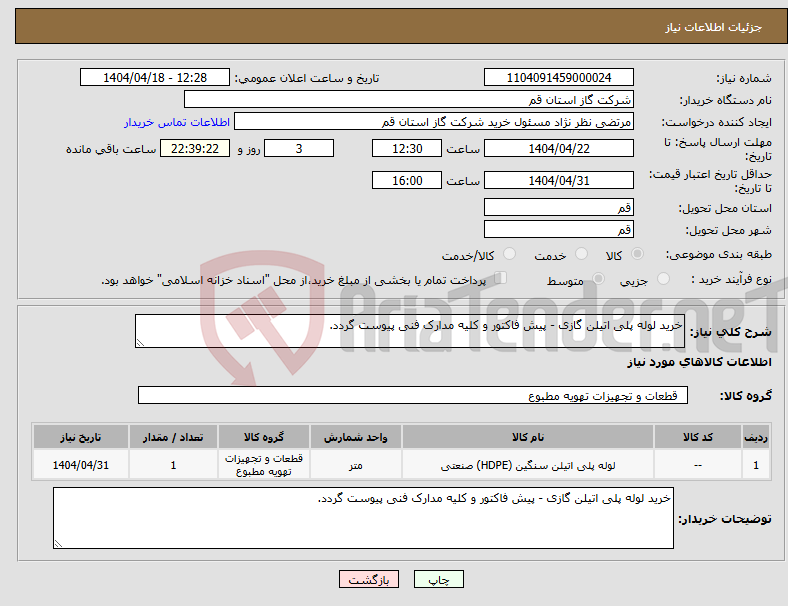Click the شماره نیاز field 1104091459000024

point(558,77)
